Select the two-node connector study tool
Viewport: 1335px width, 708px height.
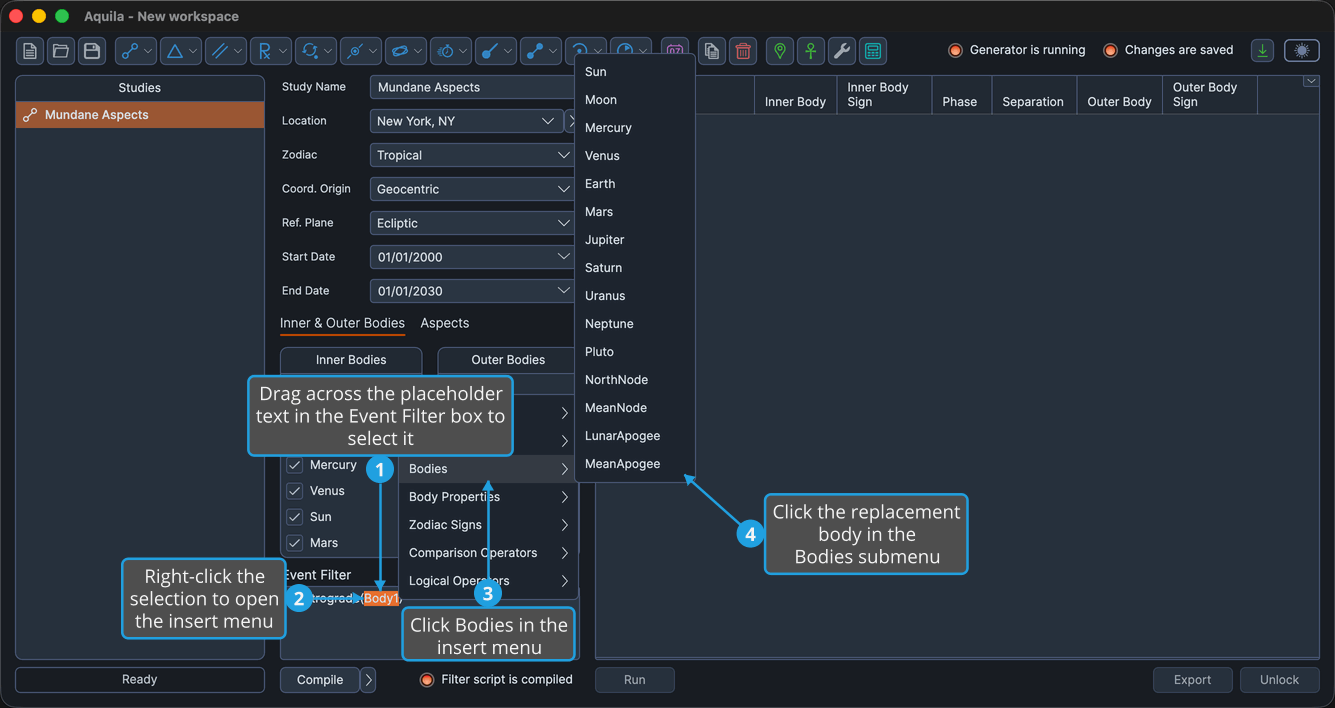[x=534, y=51]
